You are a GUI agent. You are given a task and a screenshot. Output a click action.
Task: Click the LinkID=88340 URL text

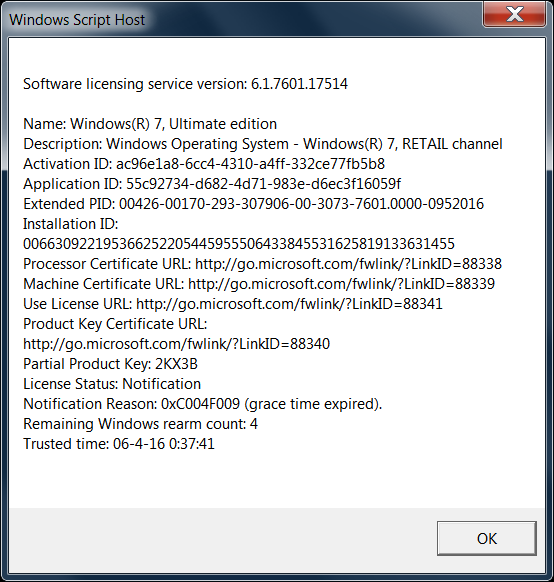coord(176,344)
